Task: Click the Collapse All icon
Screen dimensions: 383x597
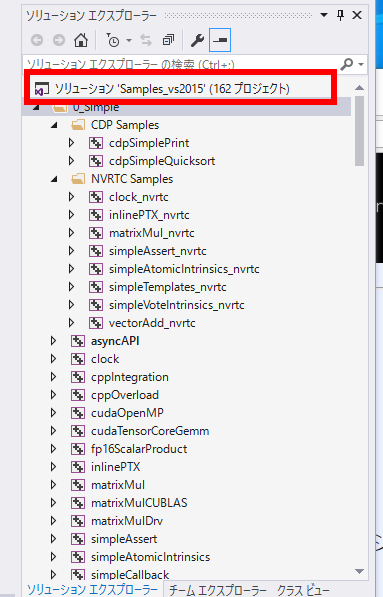Action: [168, 40]
